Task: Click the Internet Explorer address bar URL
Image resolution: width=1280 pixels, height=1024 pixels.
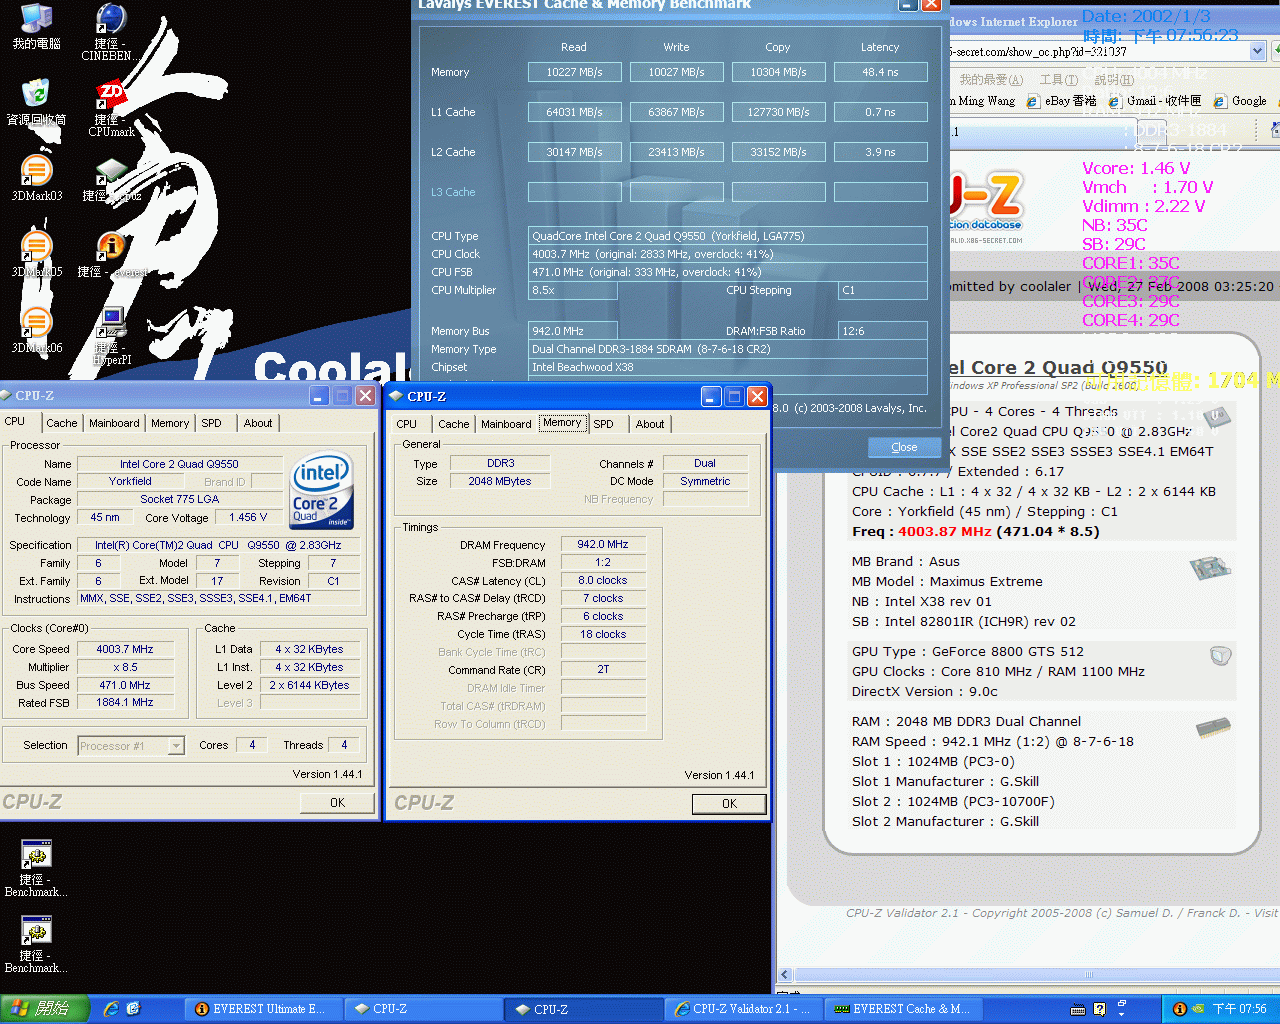Action: click(1040, 51)
